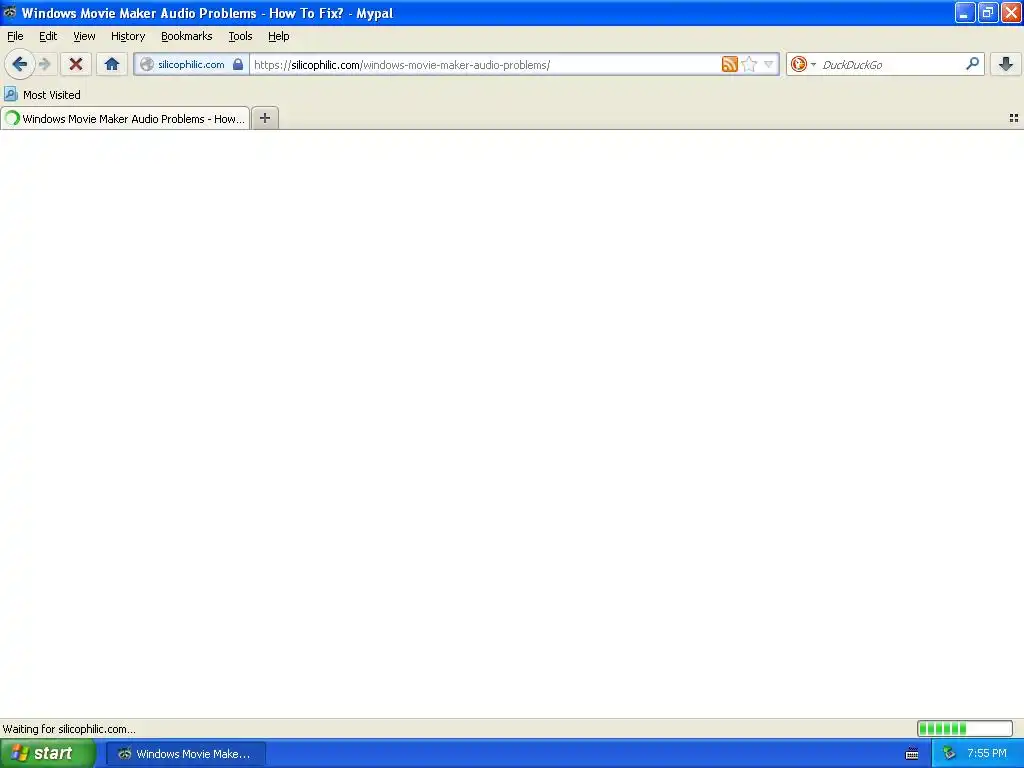Go back to previous page
Image resolution: width=1024 pixels, height=768 pixels.
[x=20, y=64]
